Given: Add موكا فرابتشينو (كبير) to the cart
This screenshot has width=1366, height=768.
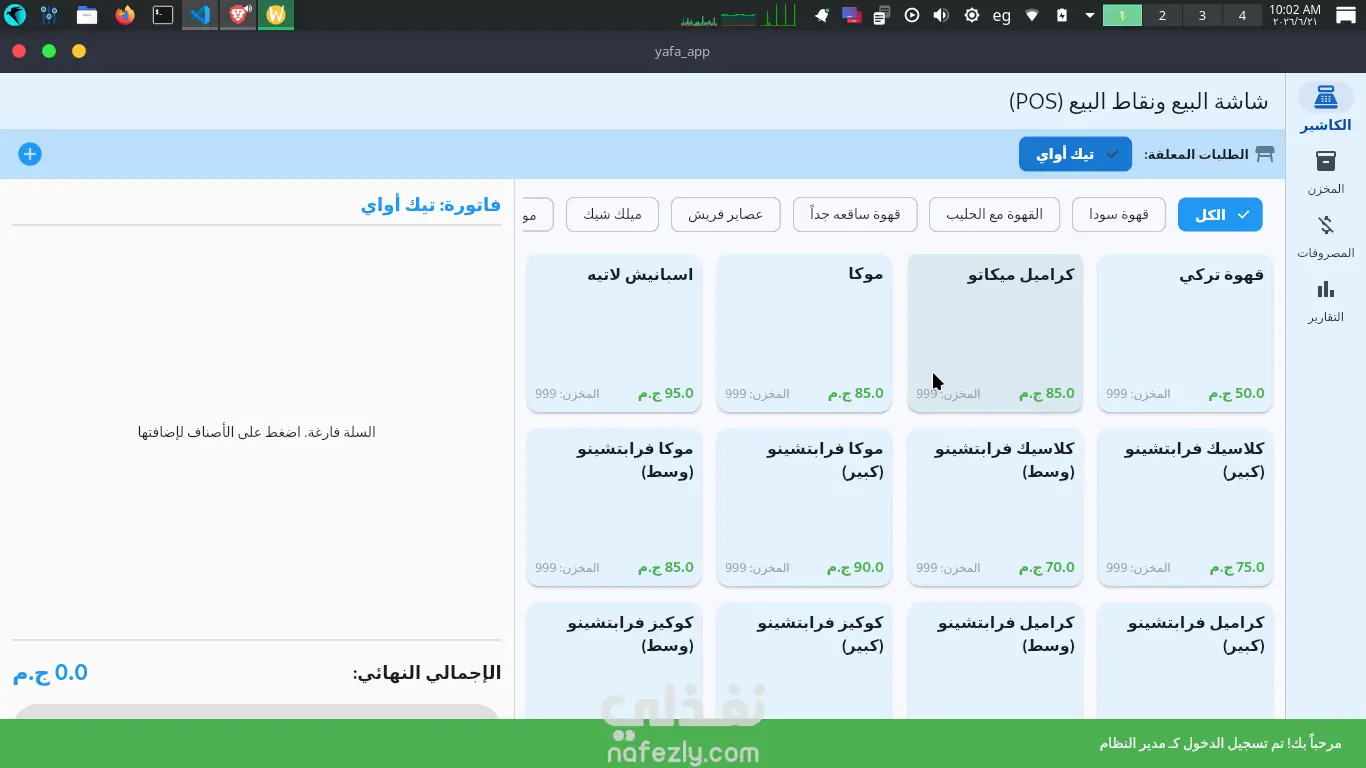Looking at the screenshot, I should click(x=804, y=507).
